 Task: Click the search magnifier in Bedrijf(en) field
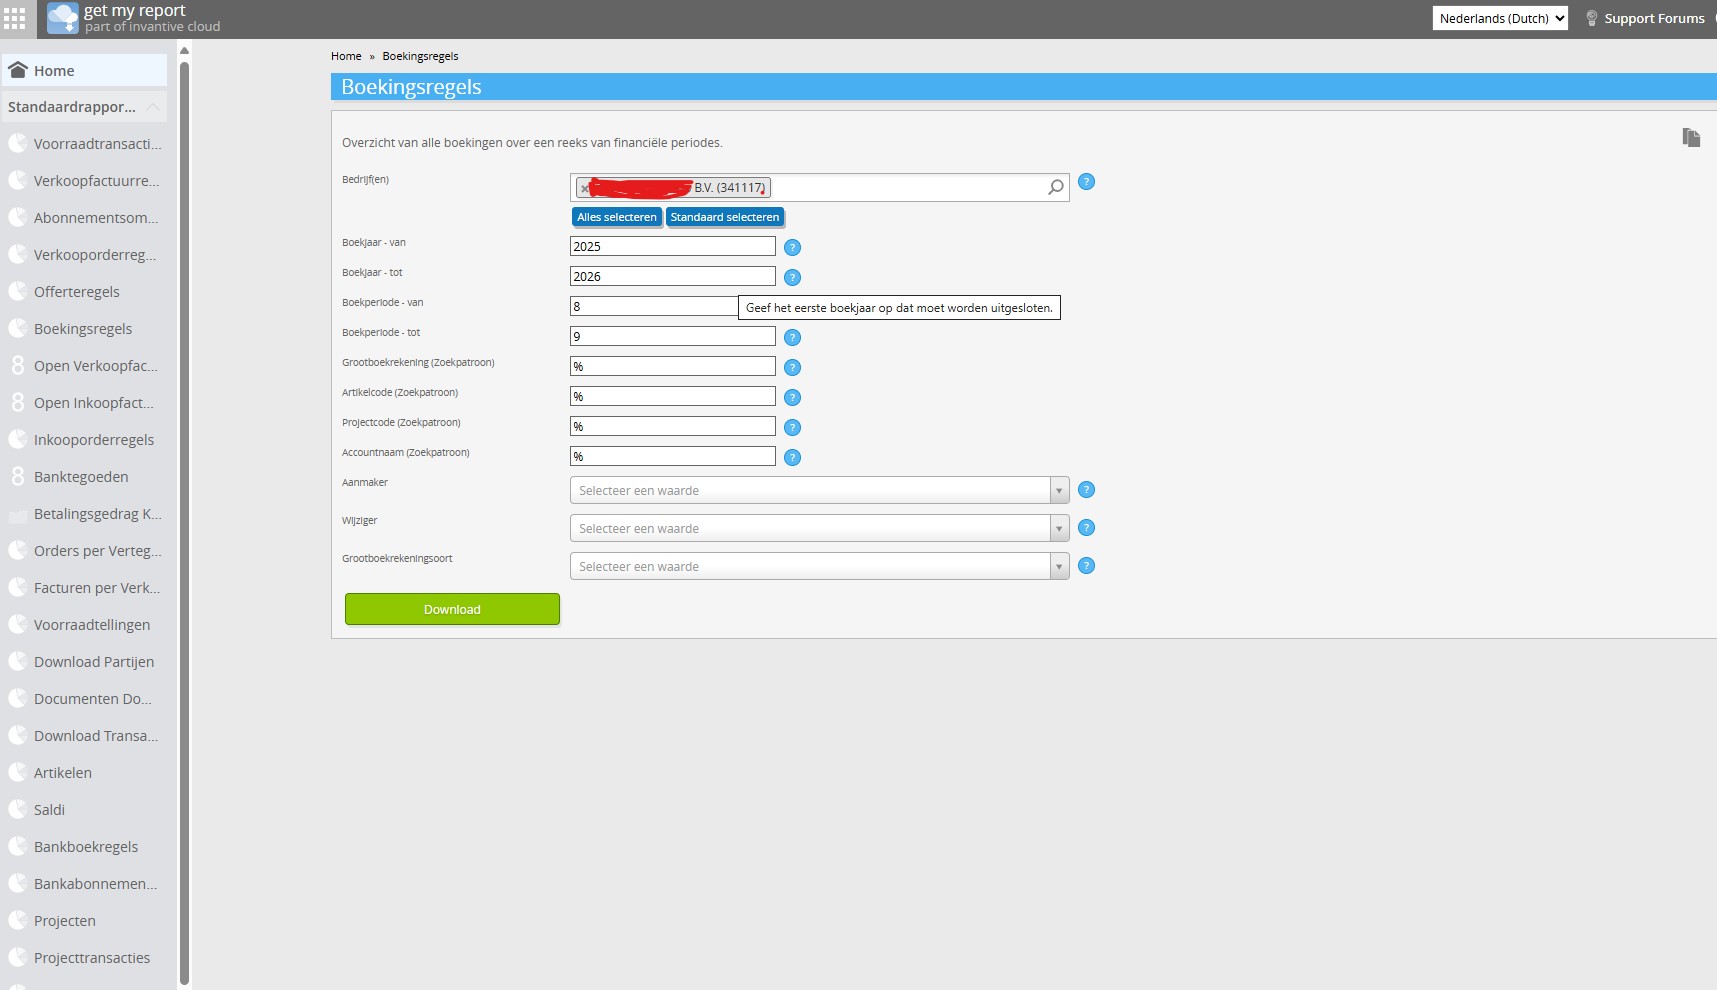(1055, 187)
